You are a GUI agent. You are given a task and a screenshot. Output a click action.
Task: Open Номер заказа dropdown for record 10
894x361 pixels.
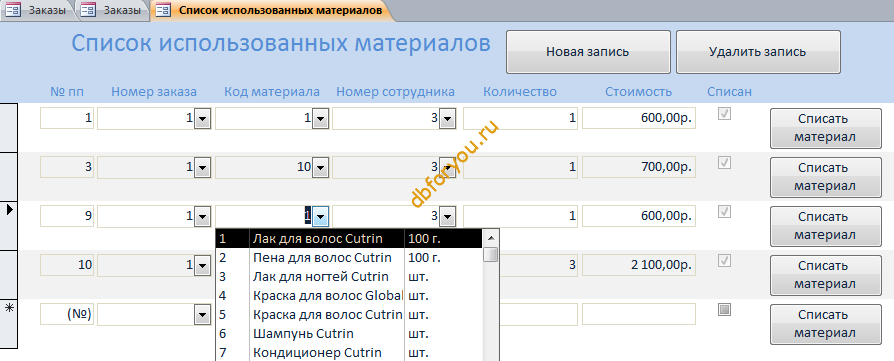[202, 266]
